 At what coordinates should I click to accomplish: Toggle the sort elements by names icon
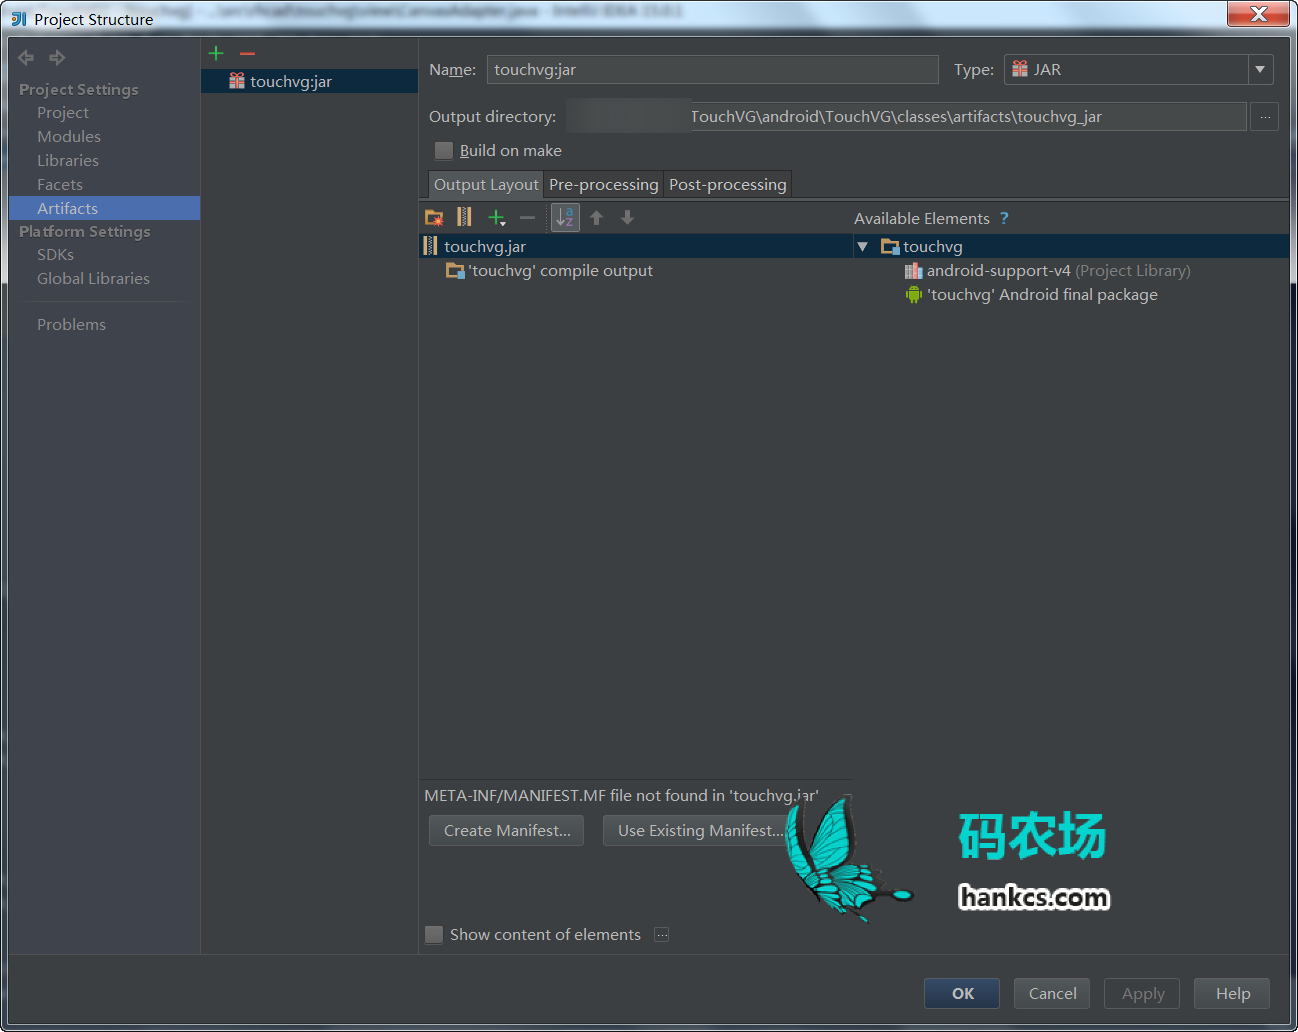[565, 217]
